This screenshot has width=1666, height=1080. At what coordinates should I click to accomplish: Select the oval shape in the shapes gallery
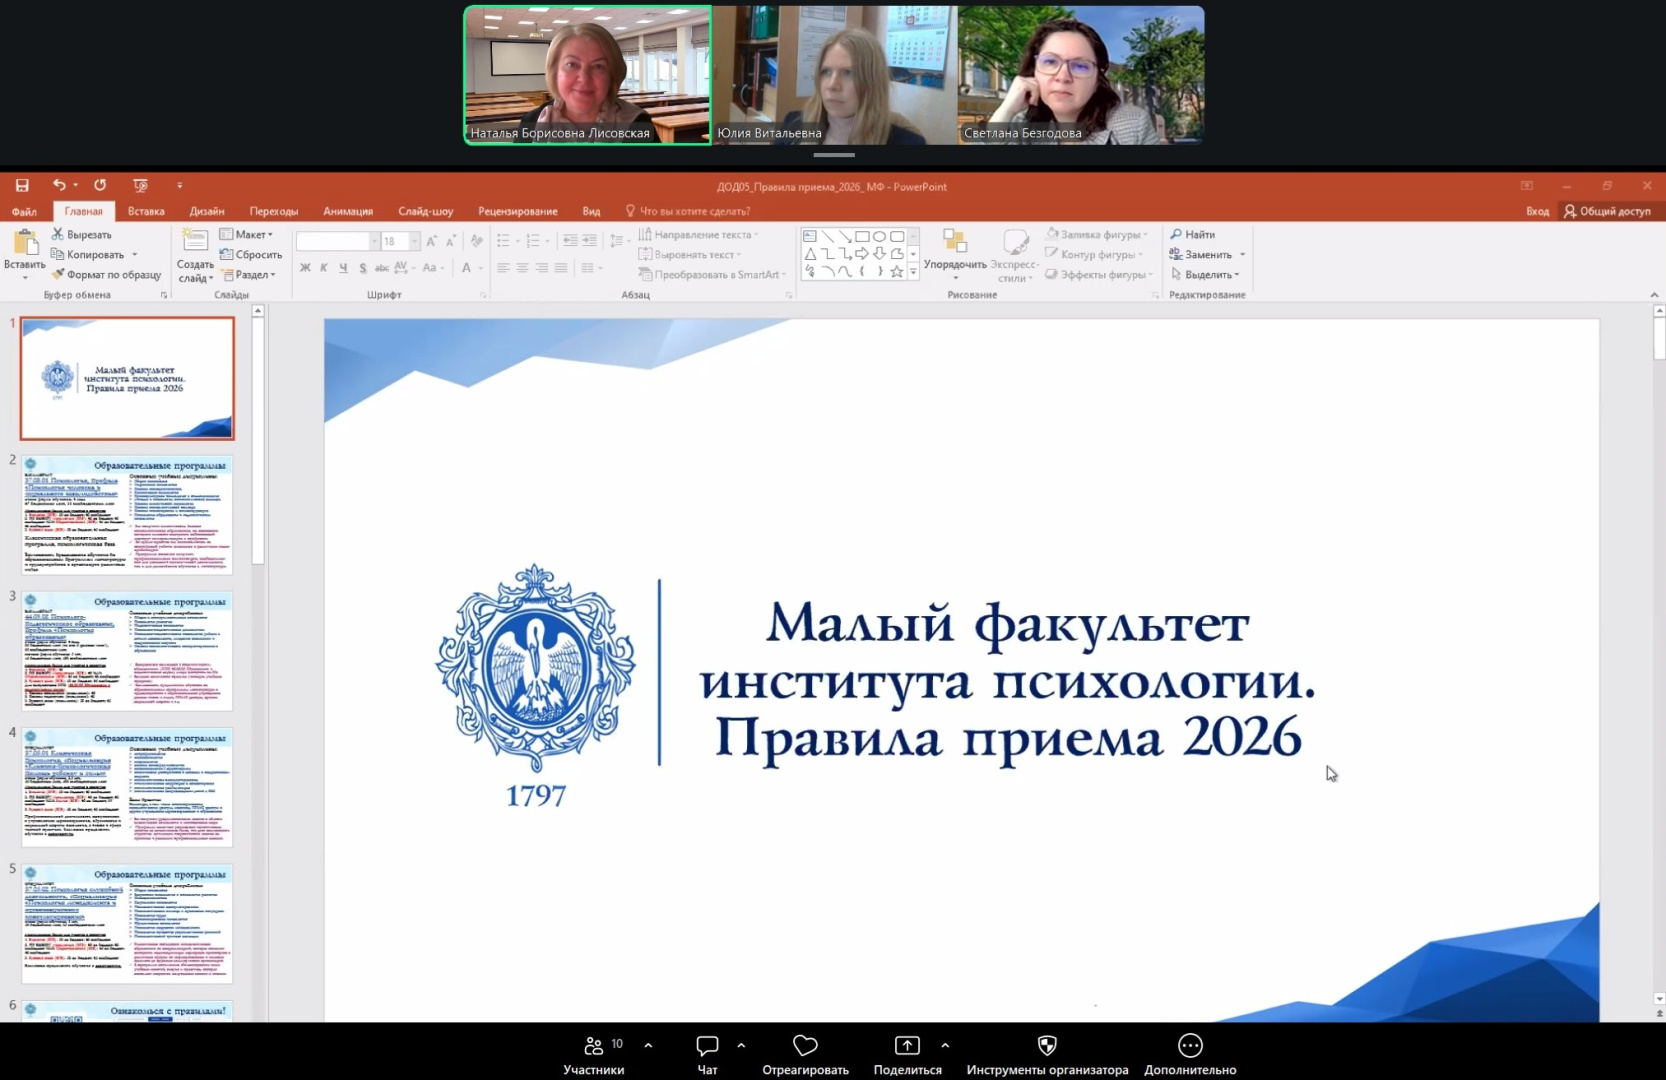tap(879, 237)
